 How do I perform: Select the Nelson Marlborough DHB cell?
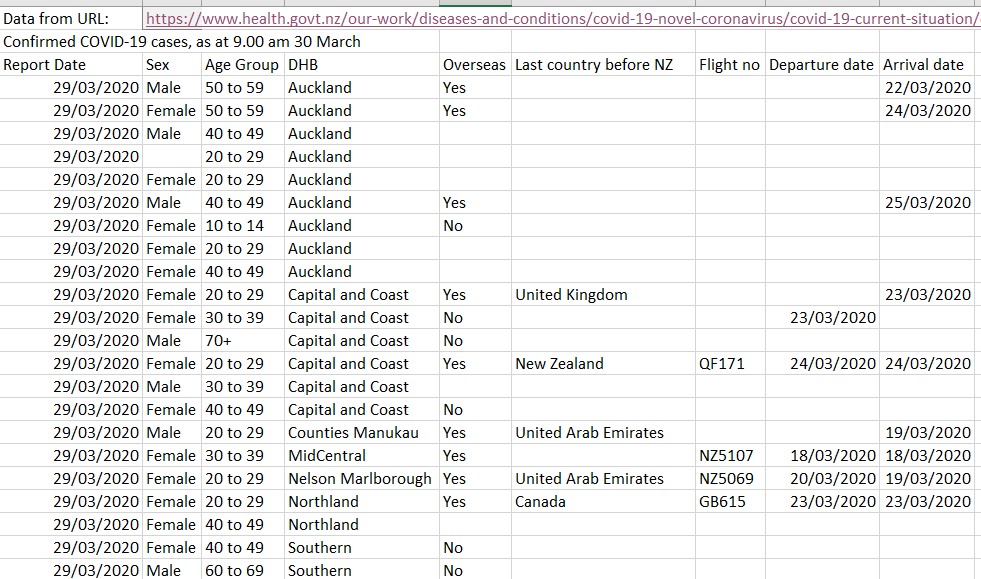359,479
